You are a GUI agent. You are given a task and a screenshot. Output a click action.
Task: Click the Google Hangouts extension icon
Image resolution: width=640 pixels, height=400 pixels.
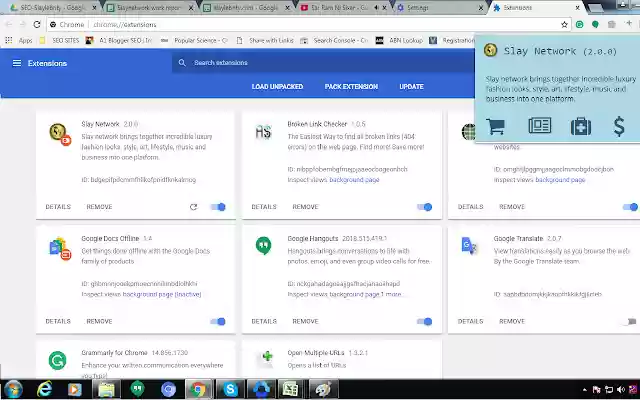263,246
